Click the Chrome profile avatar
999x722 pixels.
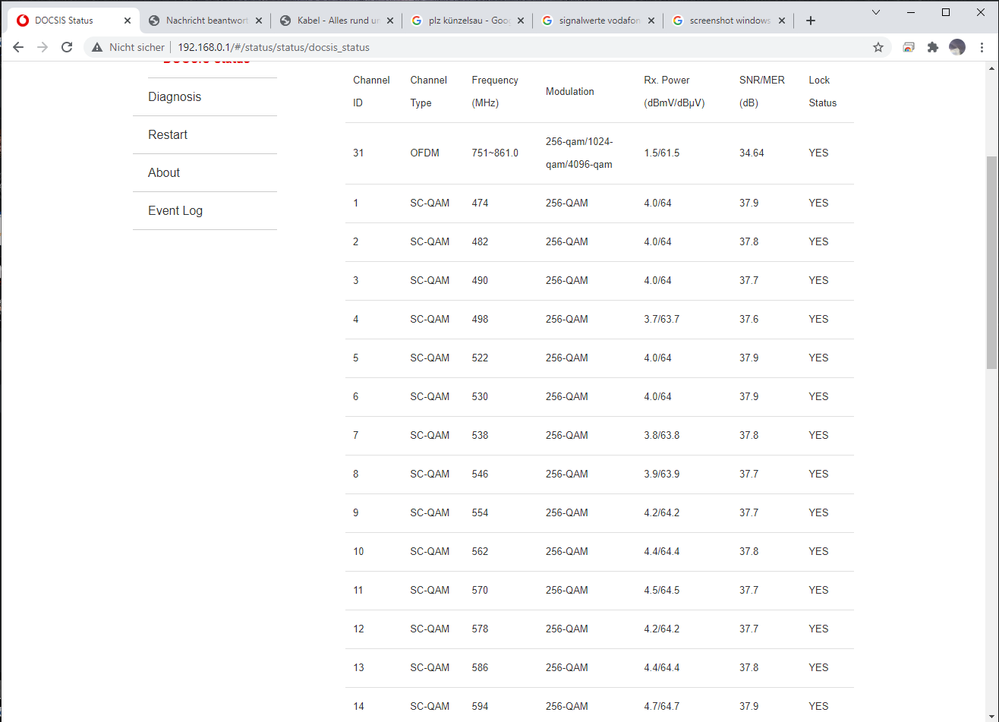[x=957, y=47]
